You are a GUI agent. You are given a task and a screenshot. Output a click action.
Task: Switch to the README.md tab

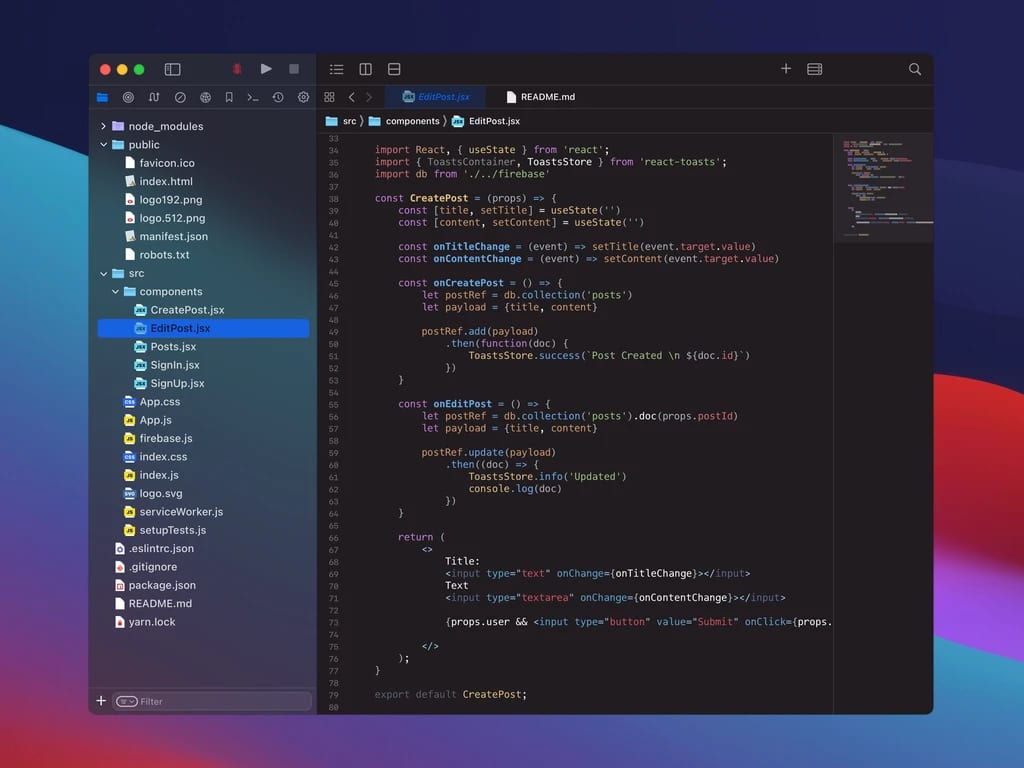541,97
